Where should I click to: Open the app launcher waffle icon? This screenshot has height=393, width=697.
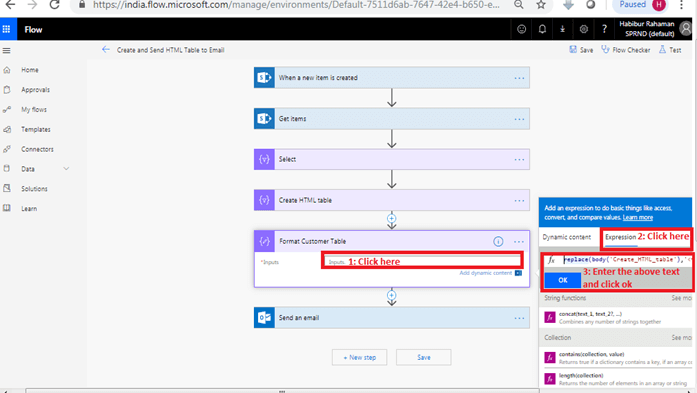tap(6, 29)
